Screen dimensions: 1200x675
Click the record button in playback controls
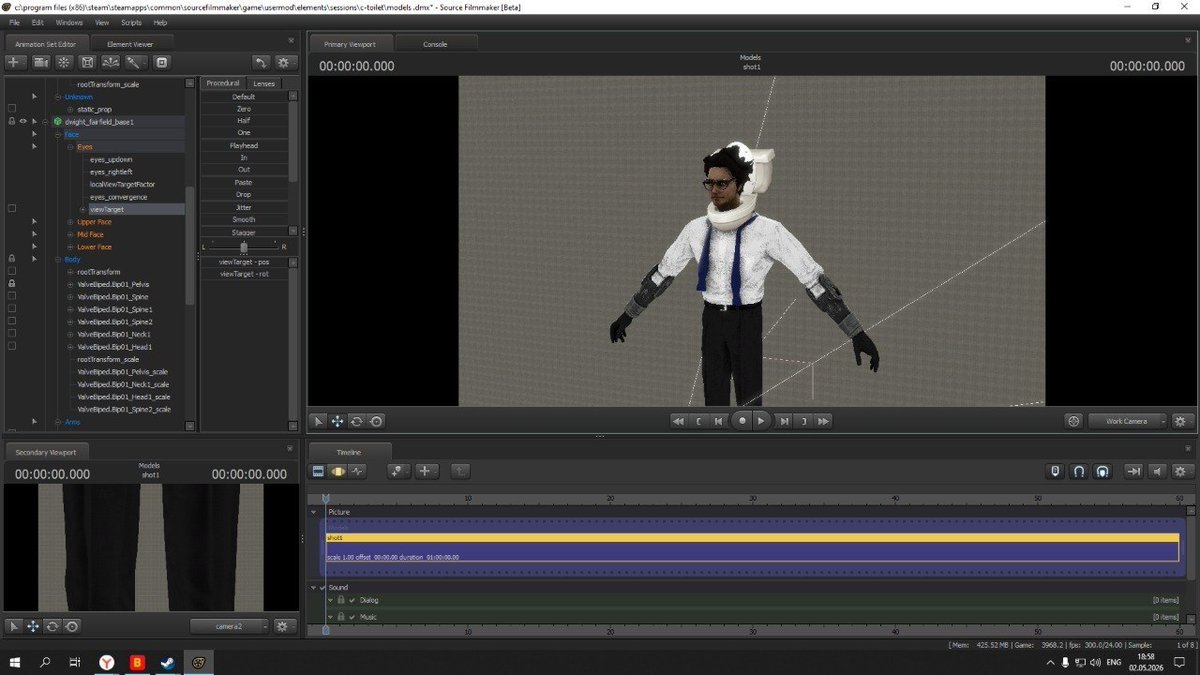742,421
